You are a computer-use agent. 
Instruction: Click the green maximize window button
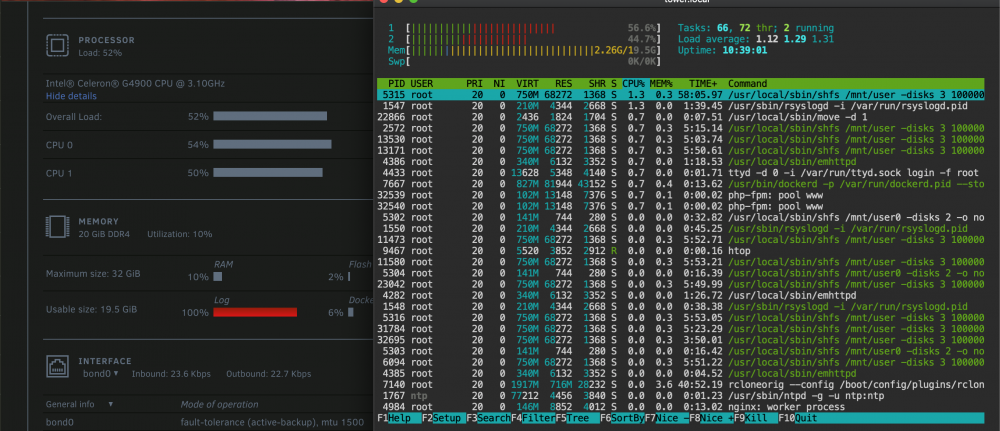[413, 1]
